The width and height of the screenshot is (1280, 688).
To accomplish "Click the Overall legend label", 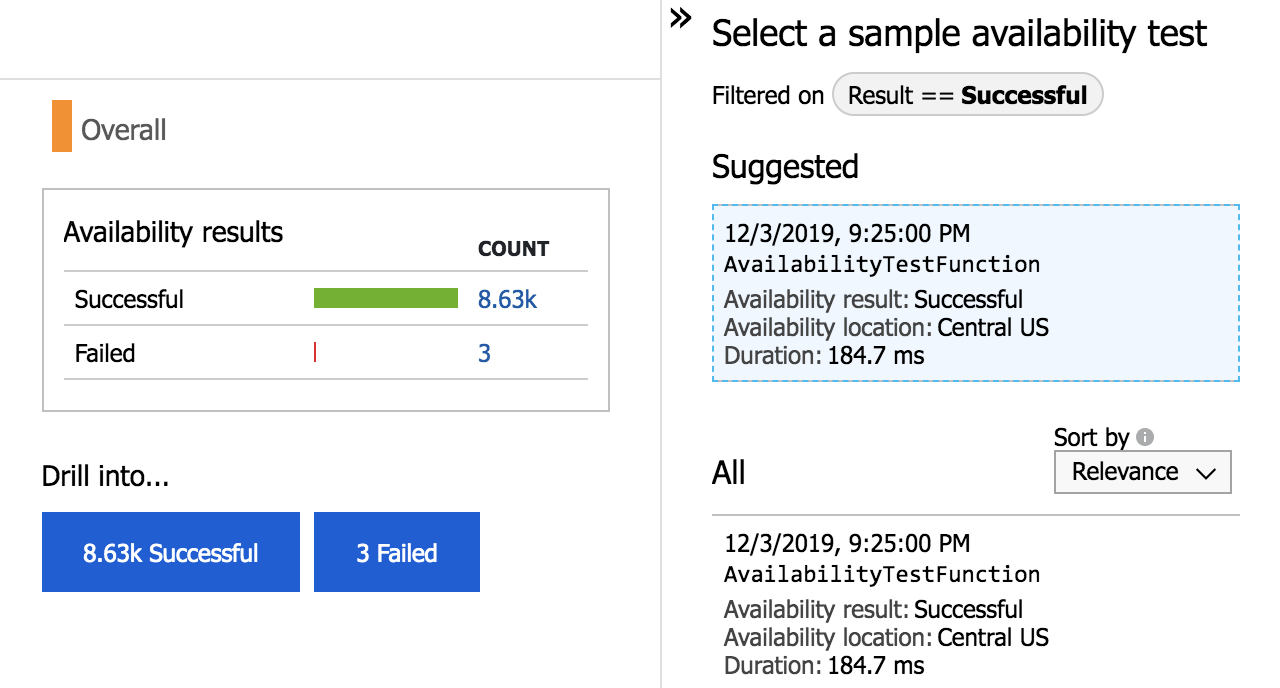I will 124,130.
